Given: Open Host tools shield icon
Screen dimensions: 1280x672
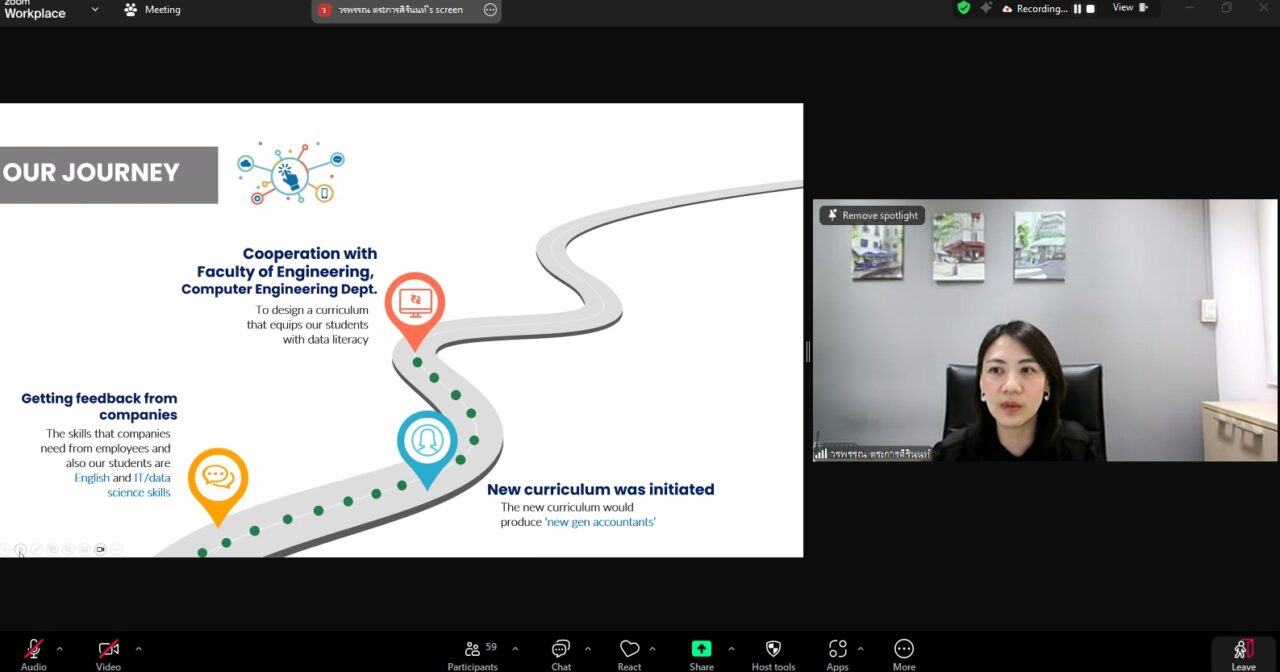Looking at the screenshot, I should 773,650.
